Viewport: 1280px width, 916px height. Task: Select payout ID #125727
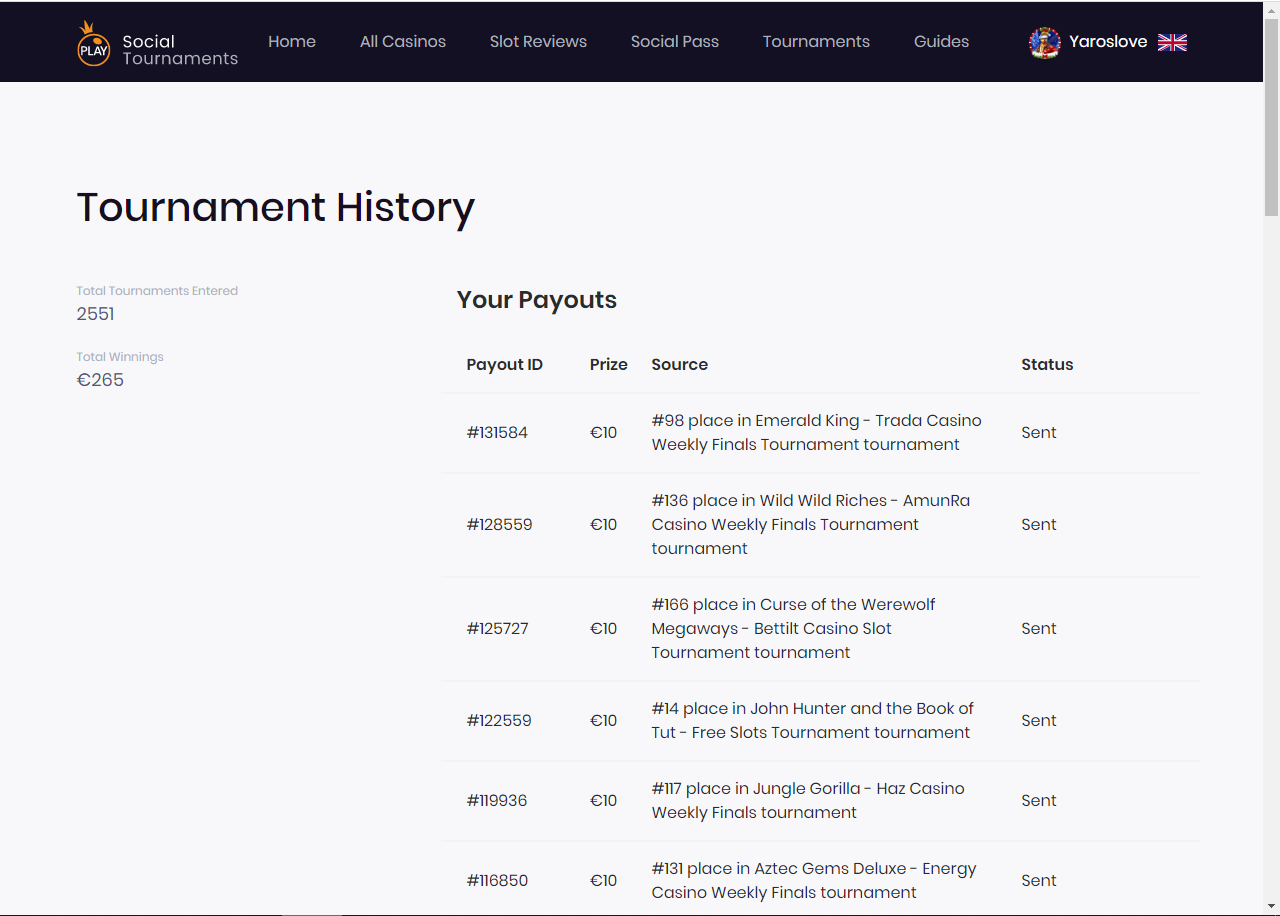(497, 629)
